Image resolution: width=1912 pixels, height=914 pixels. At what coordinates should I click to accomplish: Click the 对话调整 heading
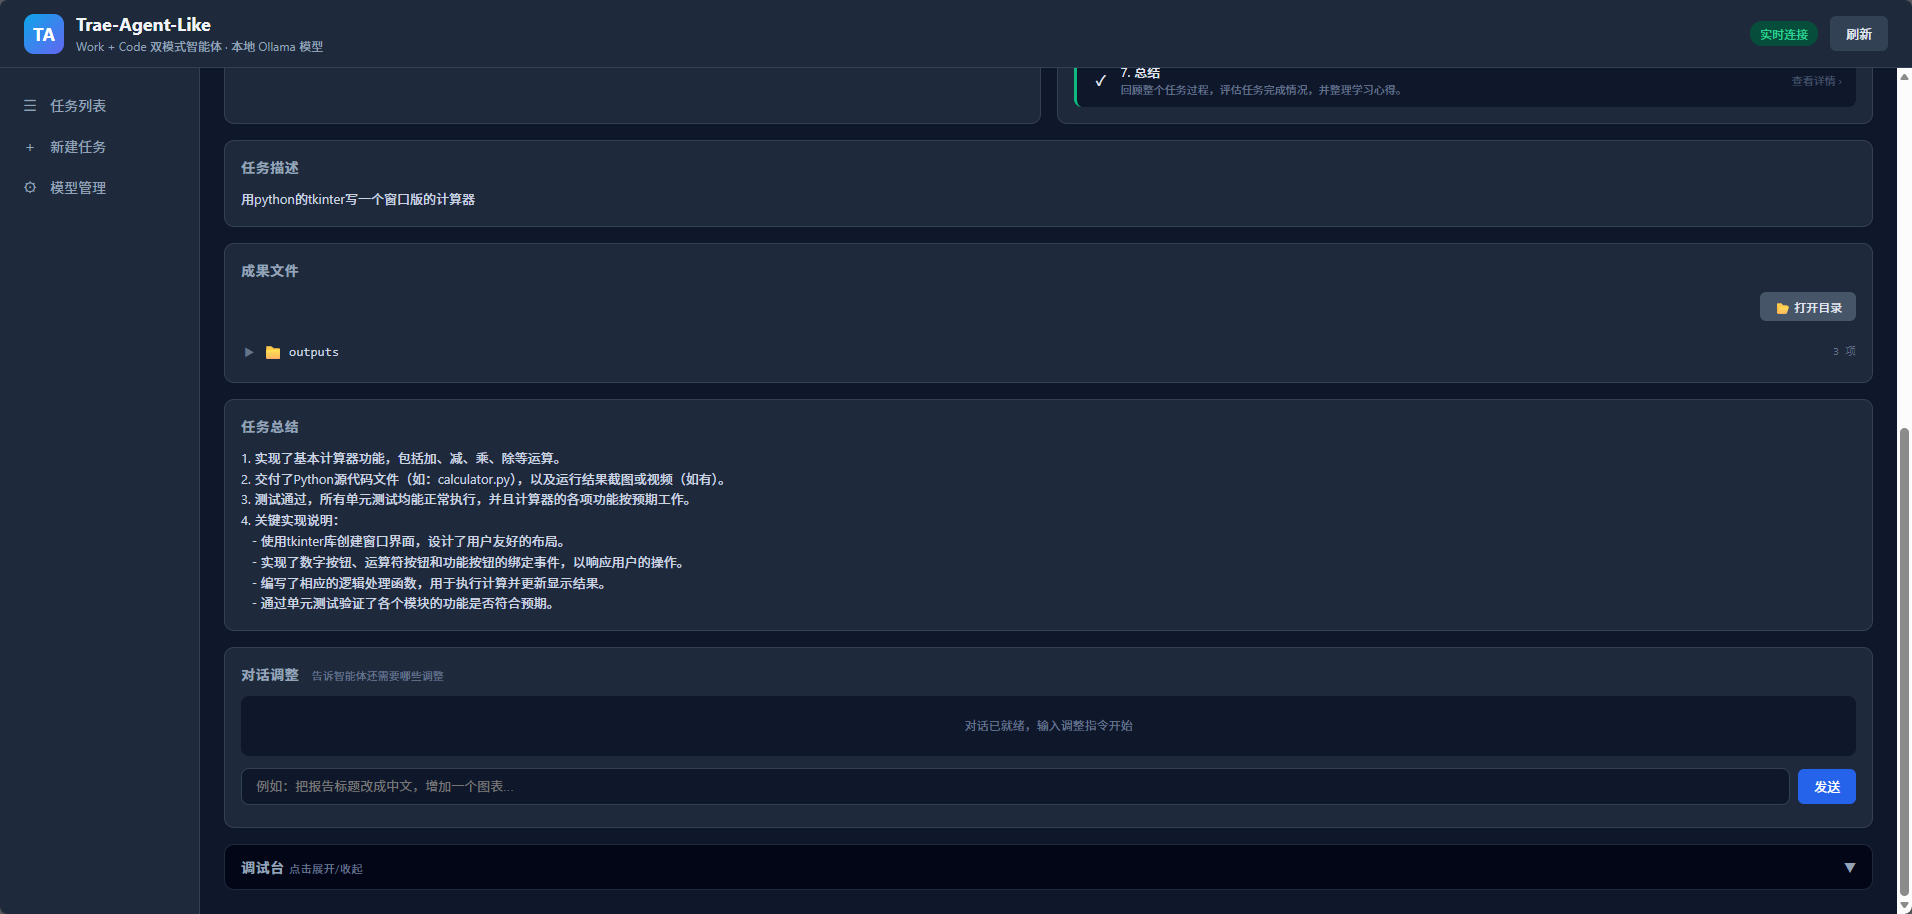(270, 675)
